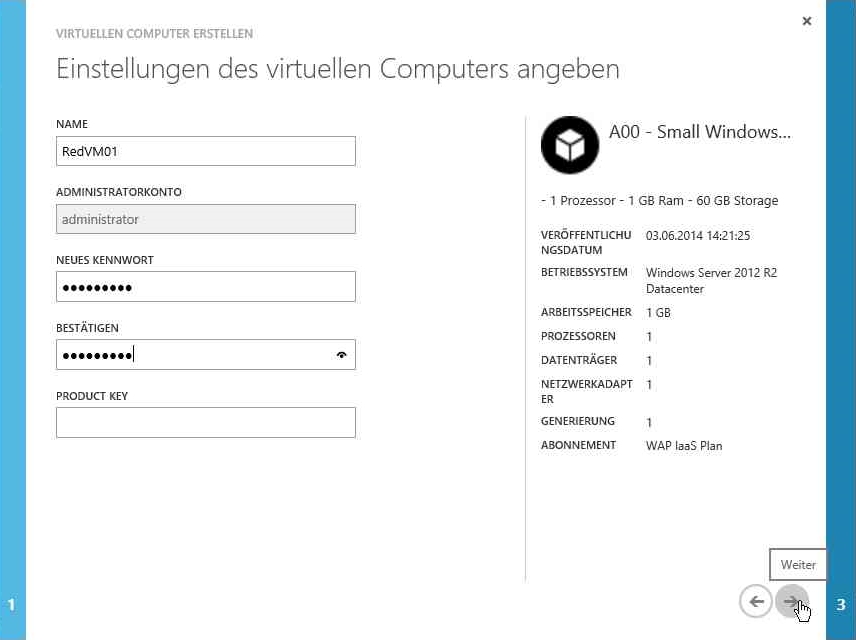This screenshot has width=856, height=640.
Task: Jump to wizard step 1 strip
Action: pos(12,604)
